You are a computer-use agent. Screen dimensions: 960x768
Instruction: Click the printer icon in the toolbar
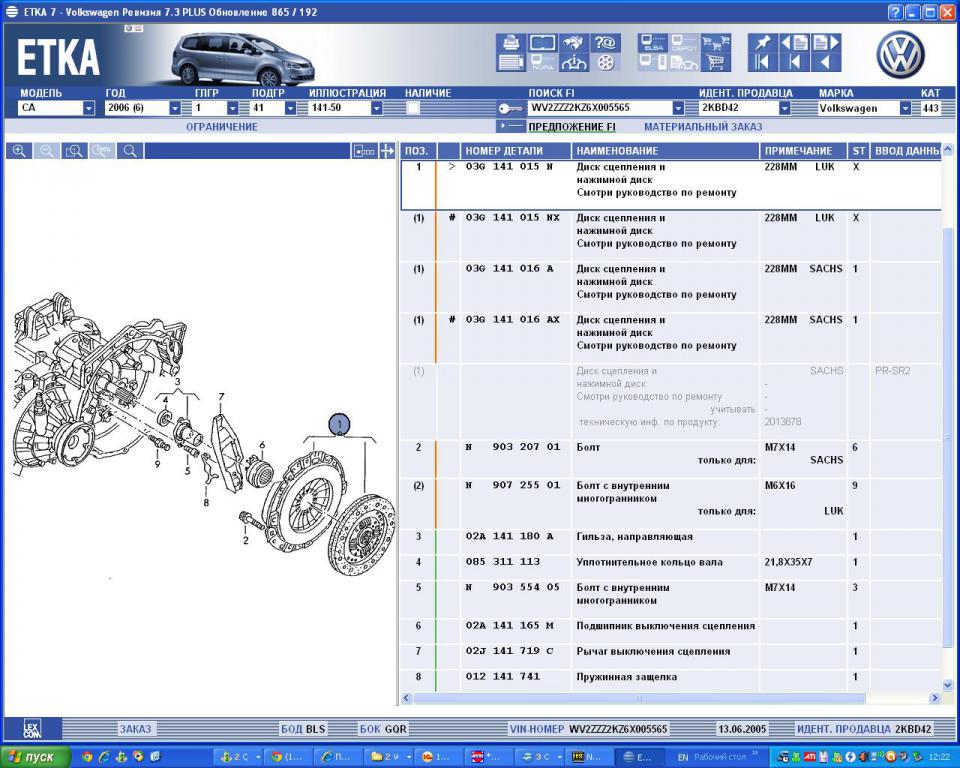pos(511,43)
